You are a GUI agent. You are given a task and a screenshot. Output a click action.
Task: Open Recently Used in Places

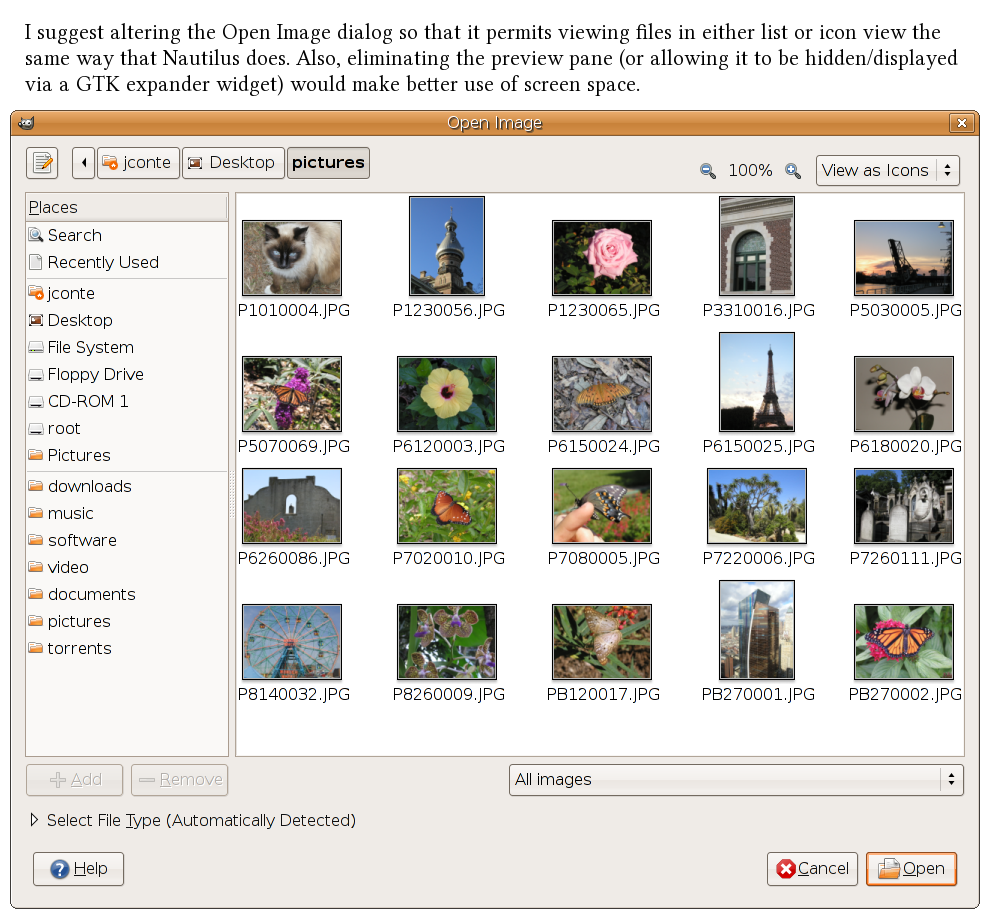click(x=102, y=262)
